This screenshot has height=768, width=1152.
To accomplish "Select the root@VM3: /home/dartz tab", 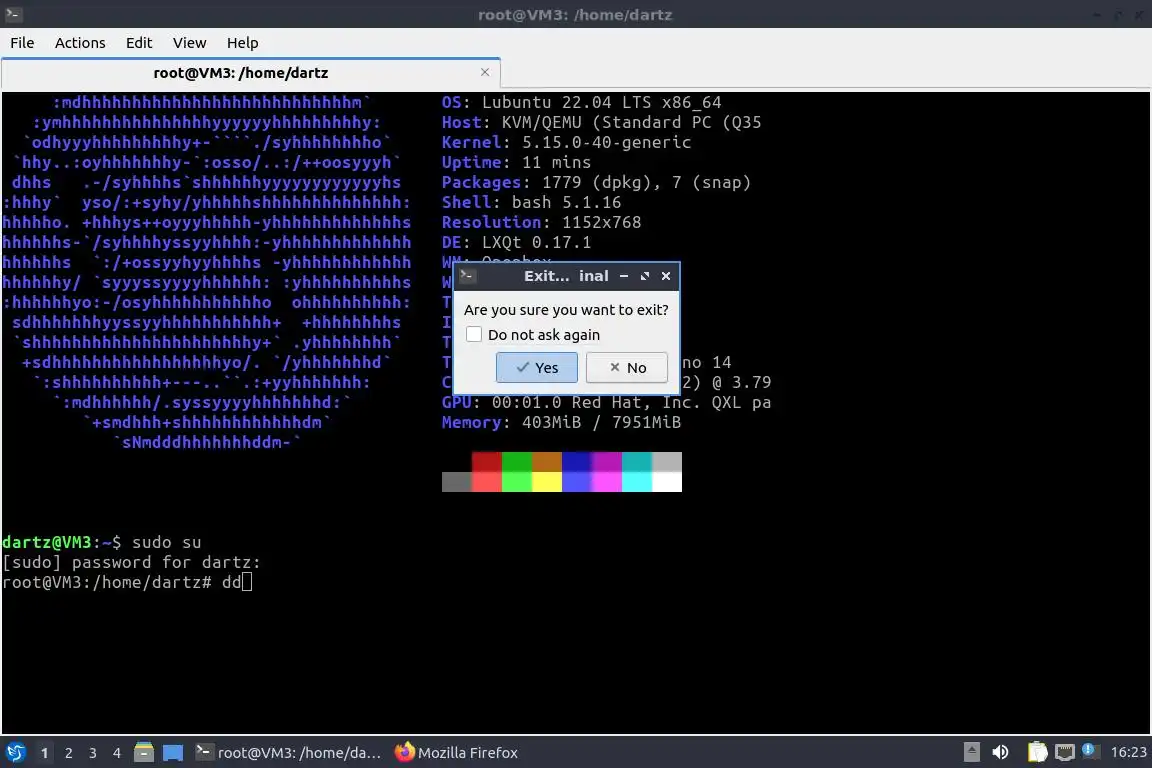I will 251,73.
